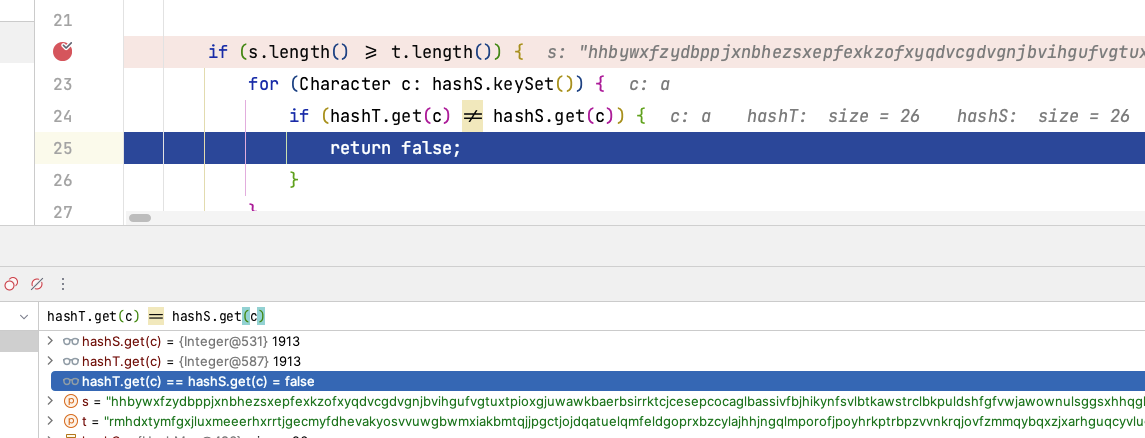Image resolution: width=1145 pixels, height=438 pixels.
Task: Expand the variable s string node
Action: [x=50, y=401]
